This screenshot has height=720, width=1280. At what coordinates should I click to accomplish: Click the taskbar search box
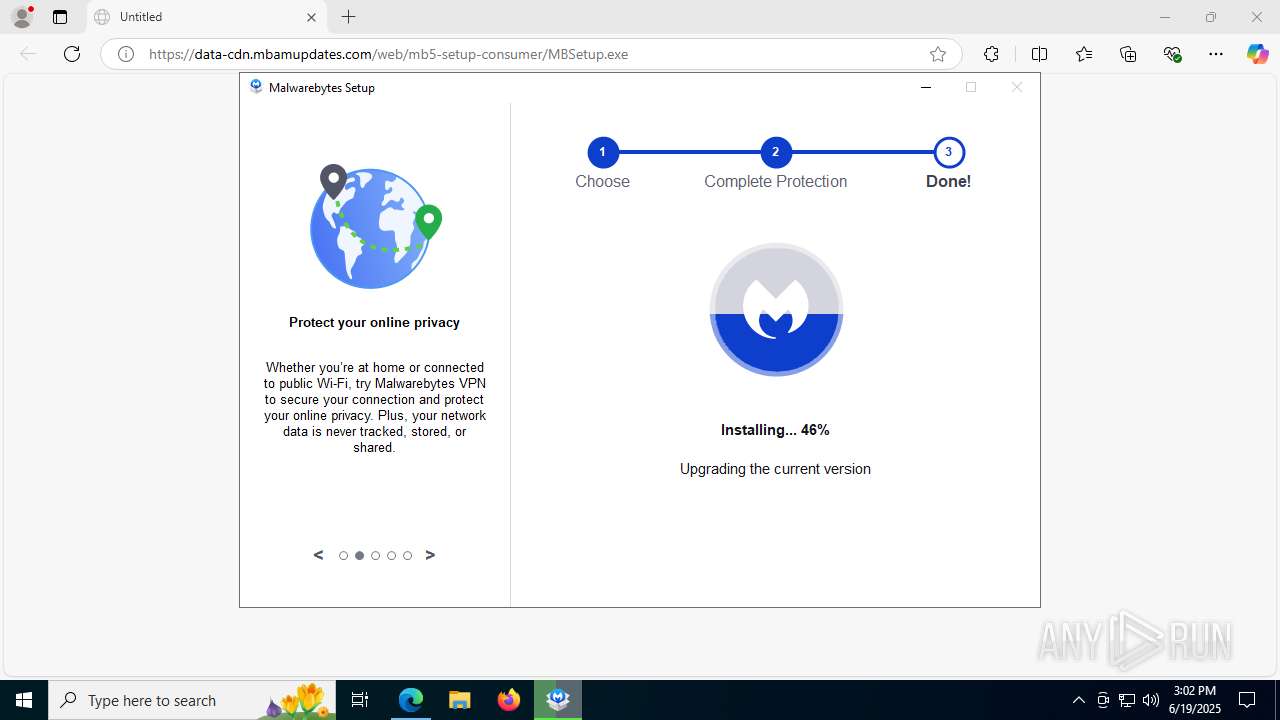click(192, 700)
